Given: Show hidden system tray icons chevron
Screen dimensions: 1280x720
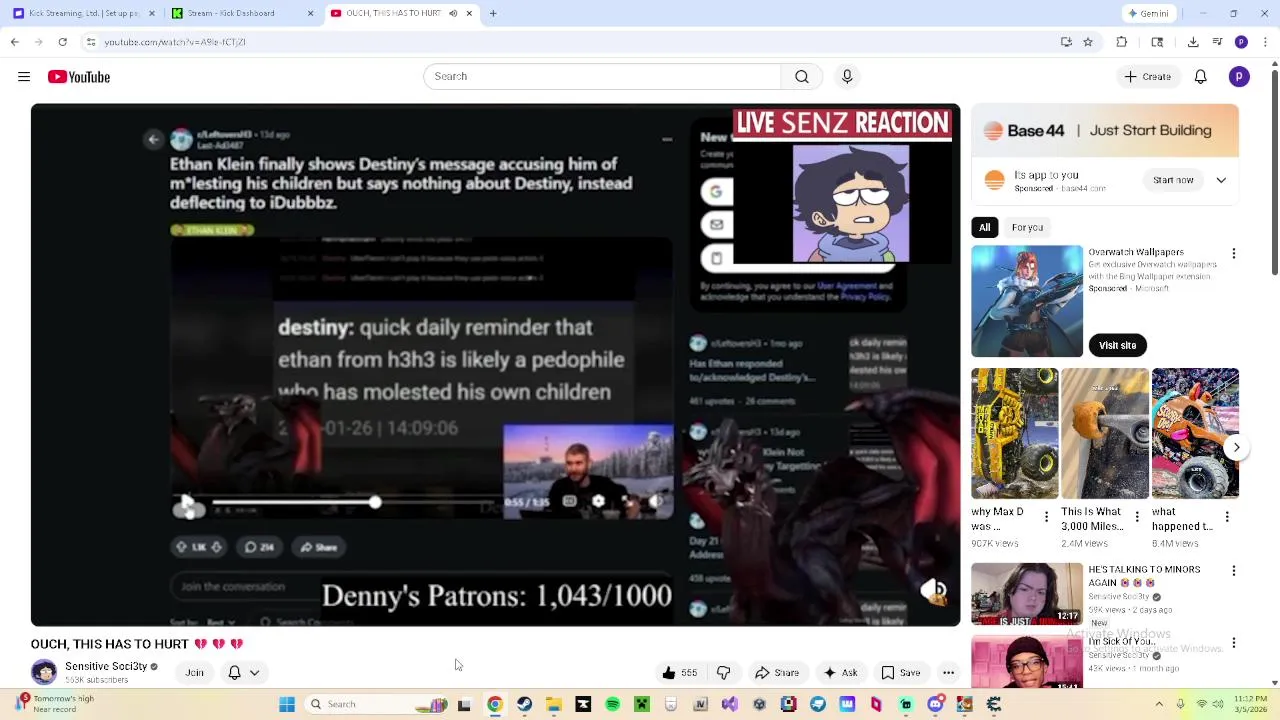Looking at the screenshot, I should coord(1159,704).
